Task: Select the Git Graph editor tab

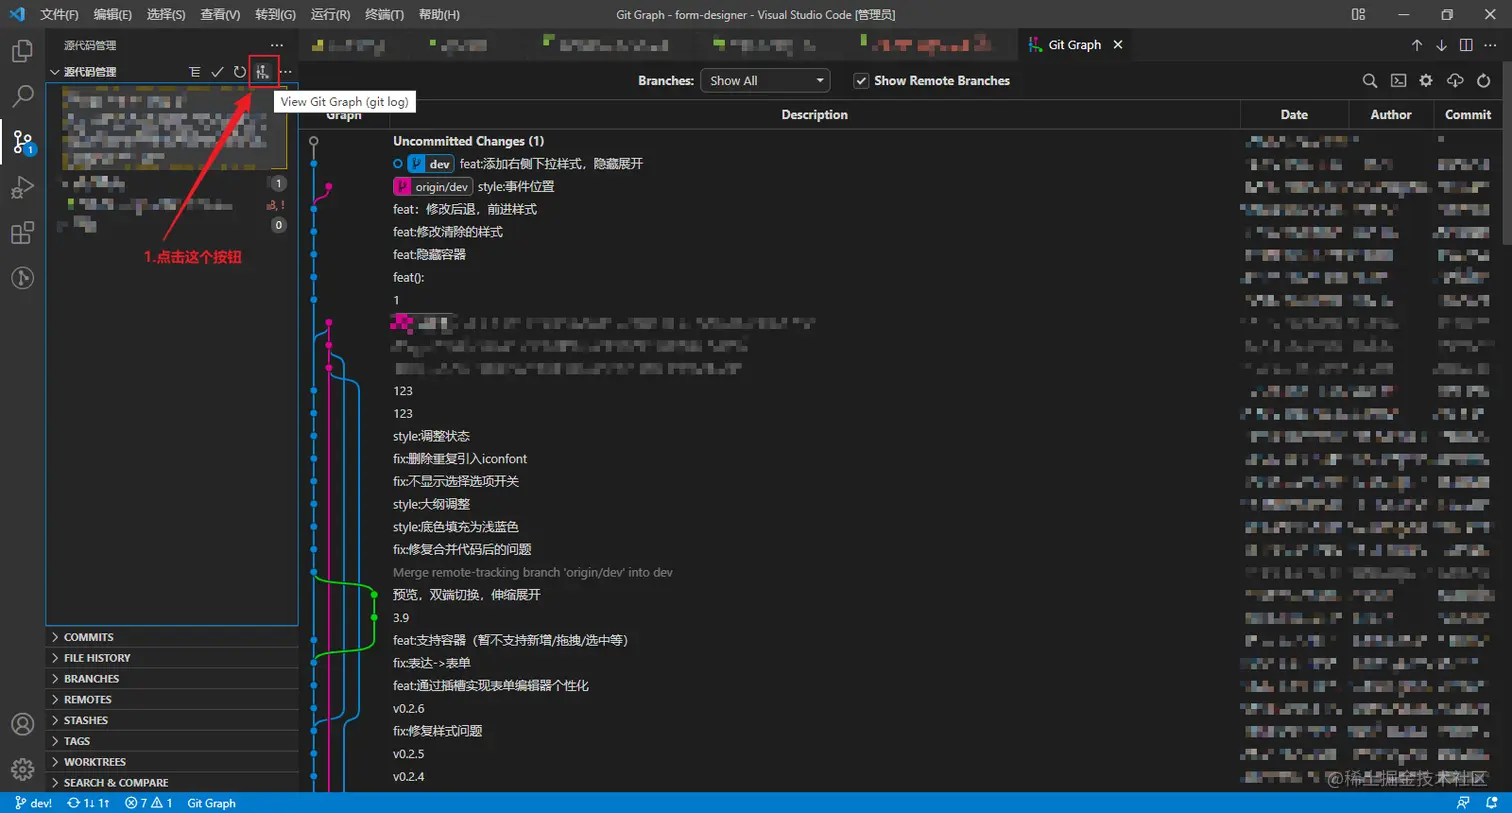Action: coord(1074,45)
